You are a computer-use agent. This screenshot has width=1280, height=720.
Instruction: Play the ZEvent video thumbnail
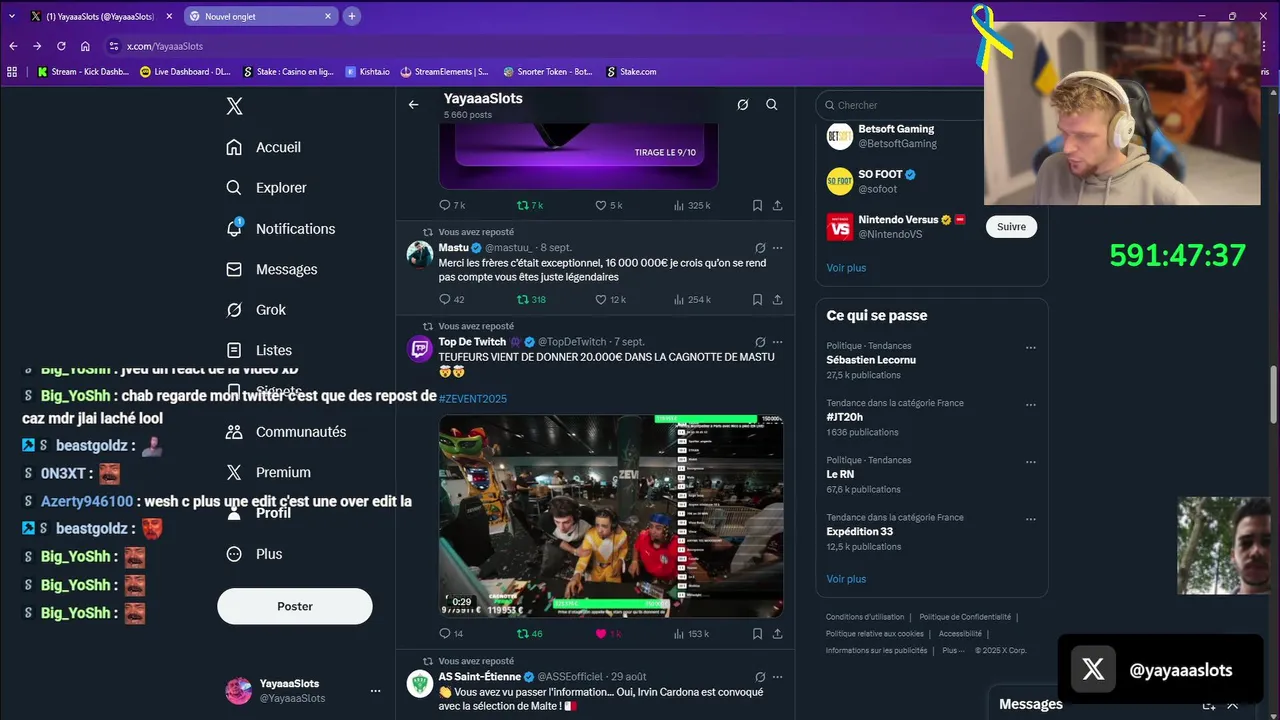click(611, 516)
